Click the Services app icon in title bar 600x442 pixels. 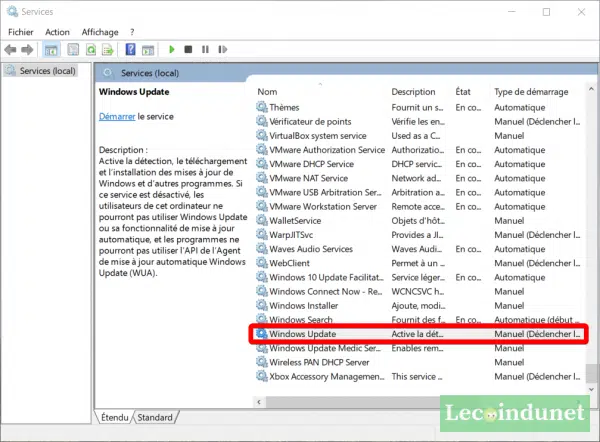(x=12, y=11)
